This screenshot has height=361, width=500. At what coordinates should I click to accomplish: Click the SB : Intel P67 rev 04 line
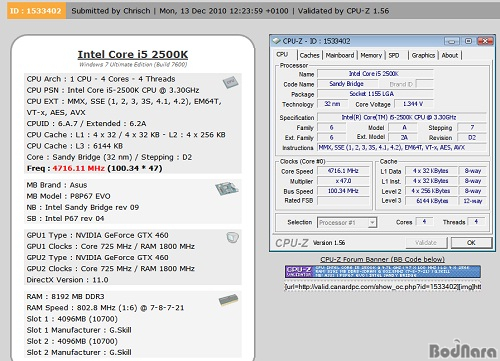coord(65,219)
